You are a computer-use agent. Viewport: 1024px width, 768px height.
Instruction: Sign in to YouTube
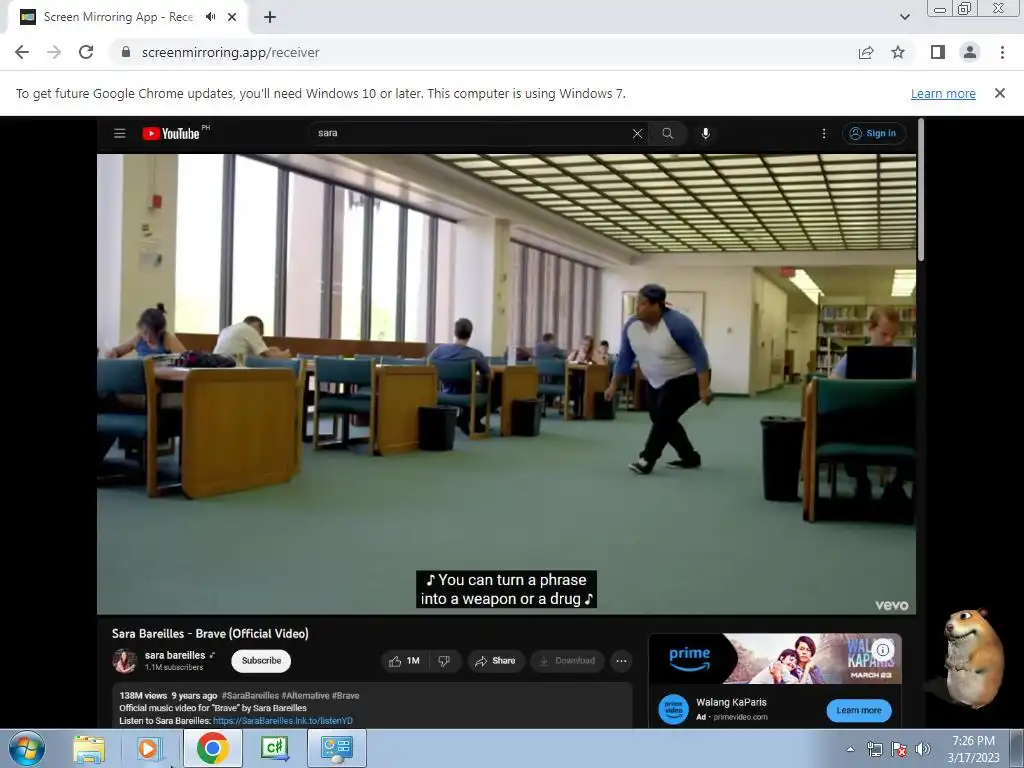(873, 133)
